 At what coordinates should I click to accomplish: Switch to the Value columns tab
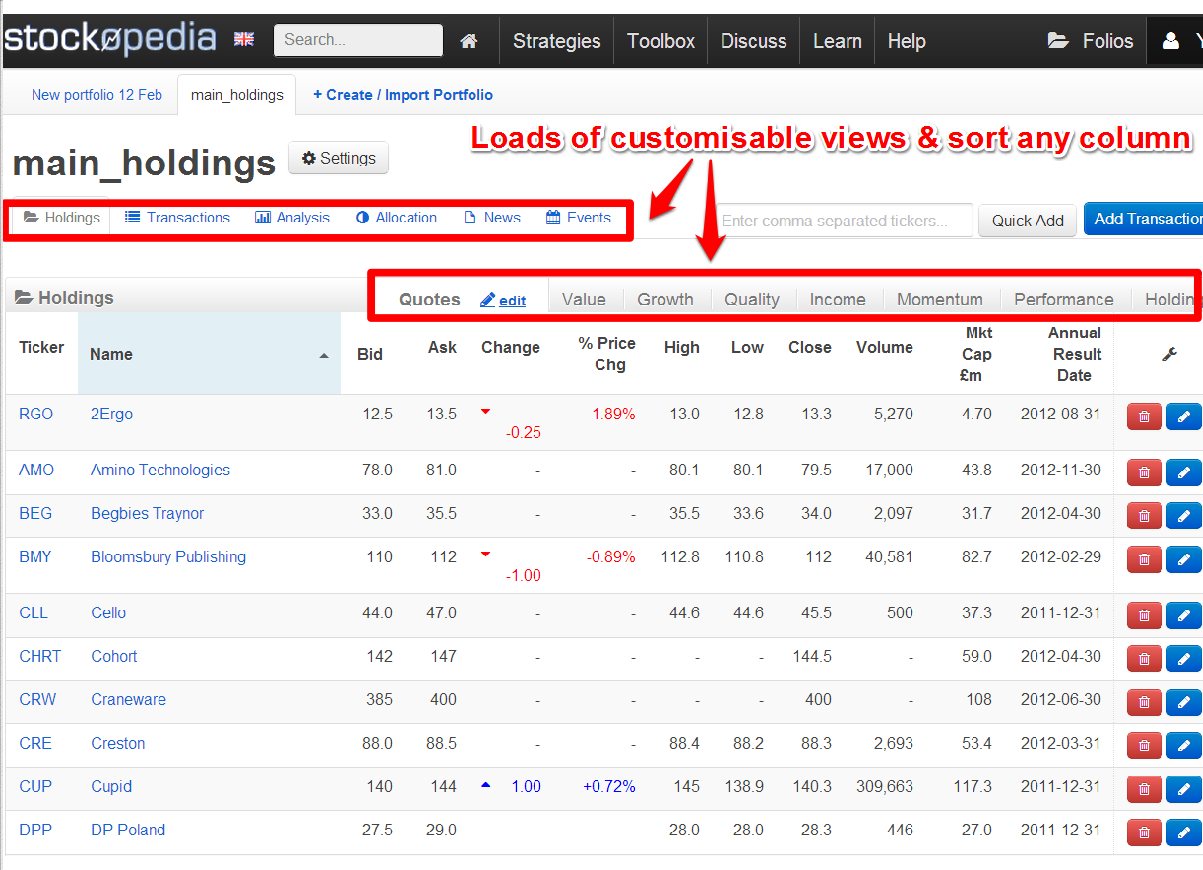pos(584,299)
